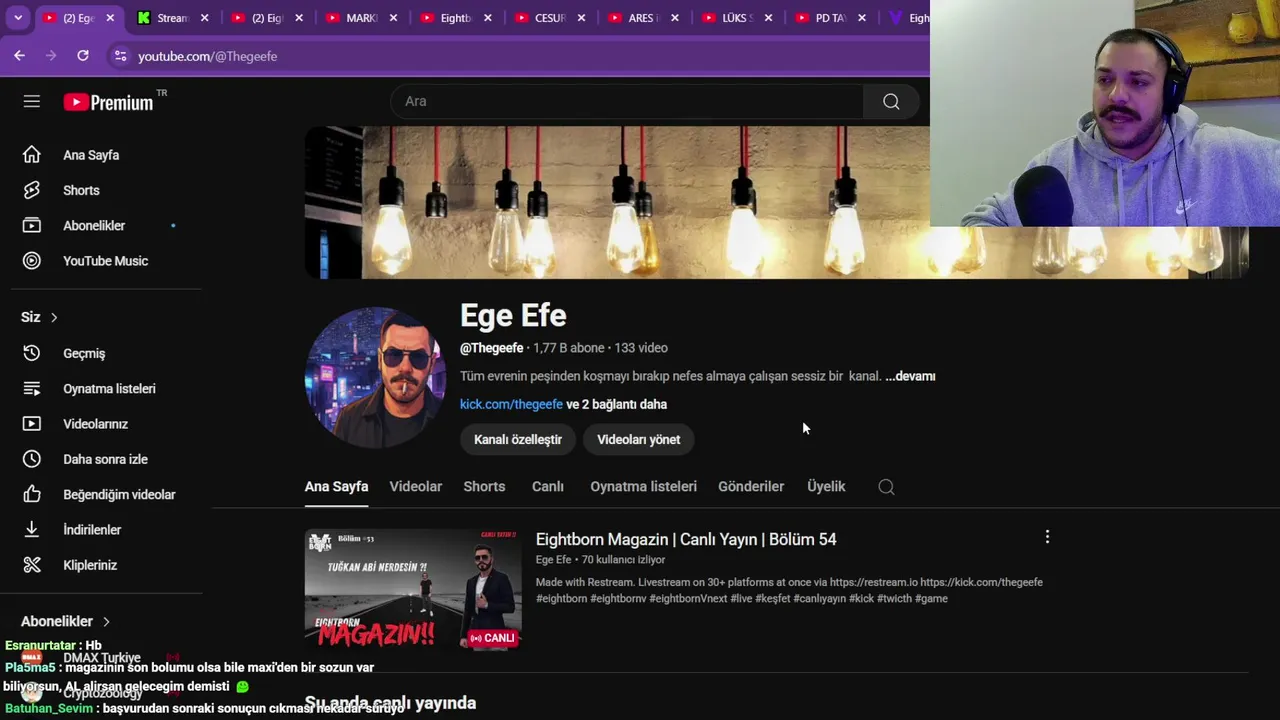The height and width of the screenshot is (720, 1280).
Task: Select the Ana Sayfa channel tab
Action: click(336, 487)
